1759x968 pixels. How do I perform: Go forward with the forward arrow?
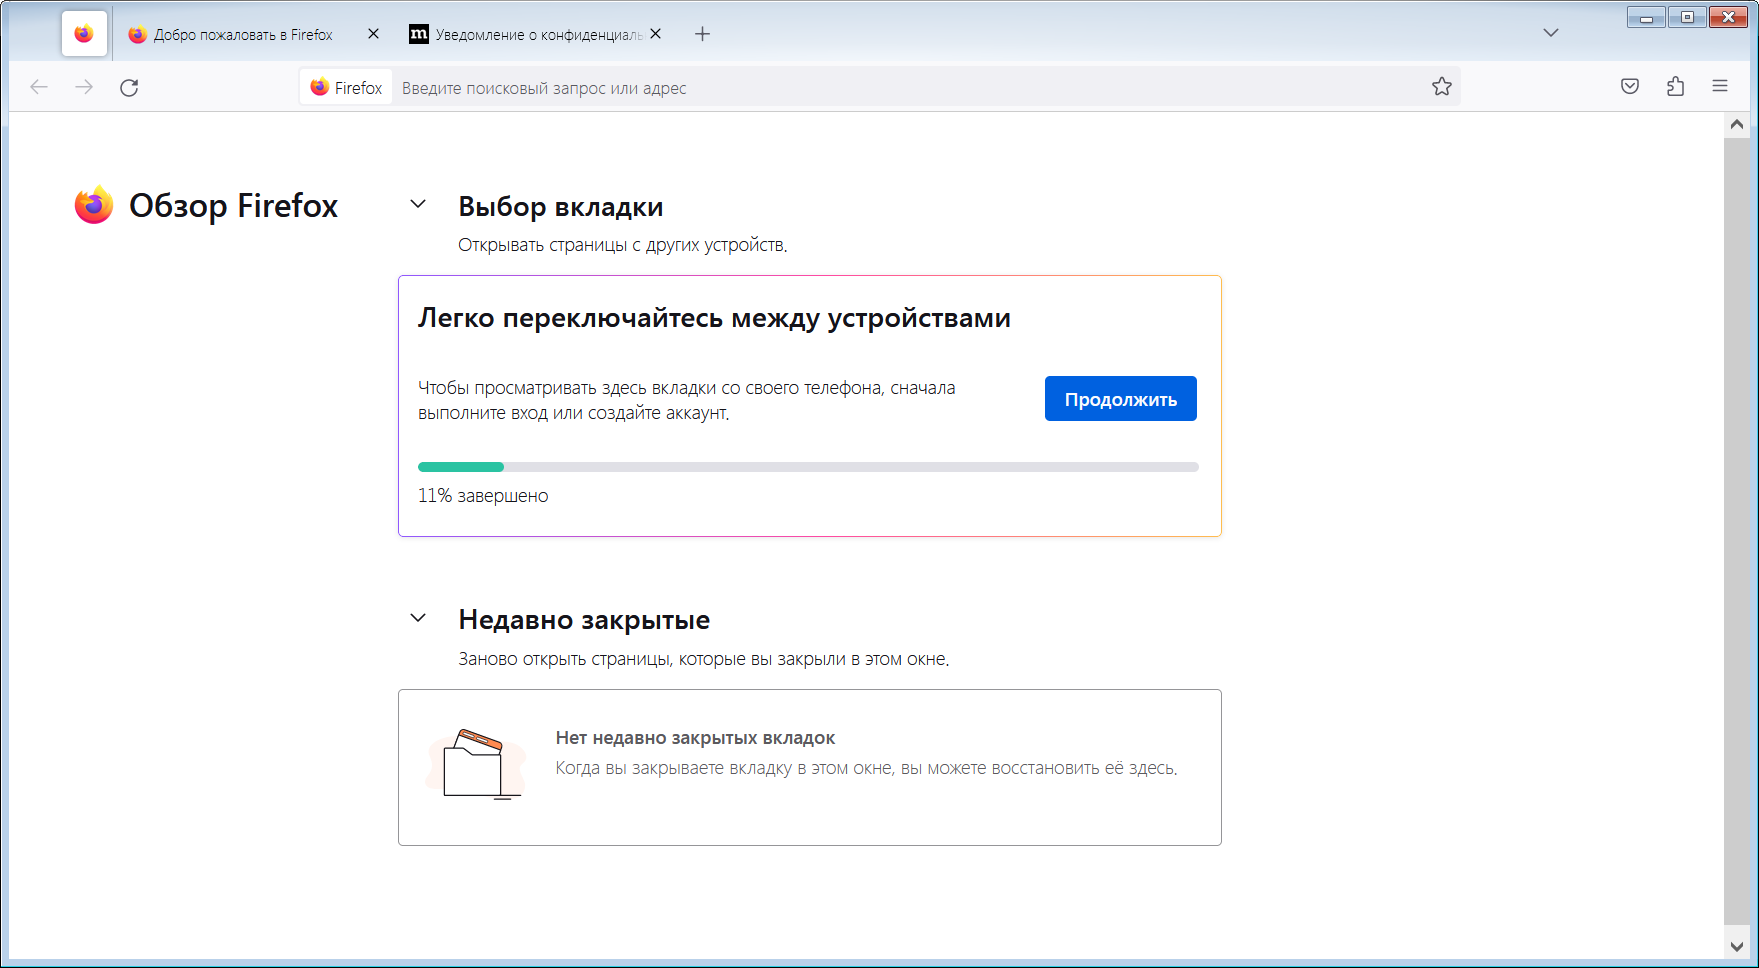84,87
